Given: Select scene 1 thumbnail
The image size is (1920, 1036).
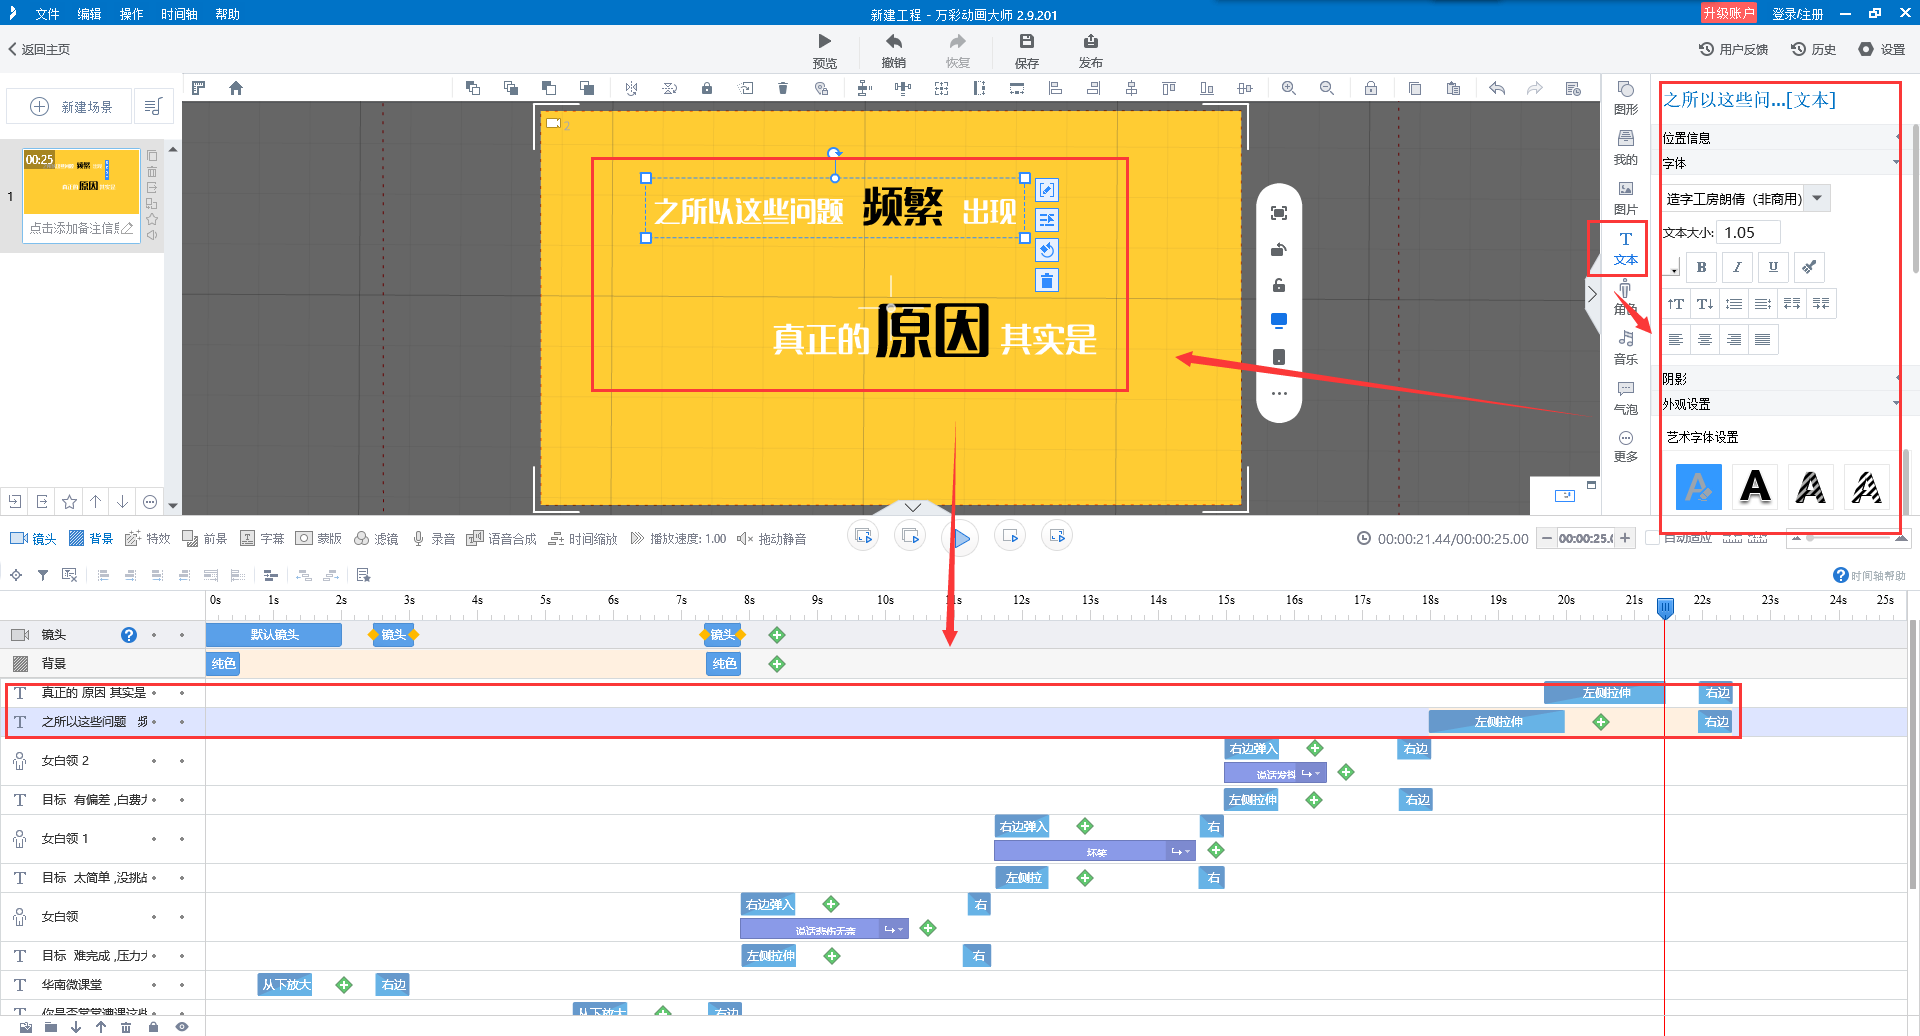Looking at the screenshot, I should coord(81,182).
